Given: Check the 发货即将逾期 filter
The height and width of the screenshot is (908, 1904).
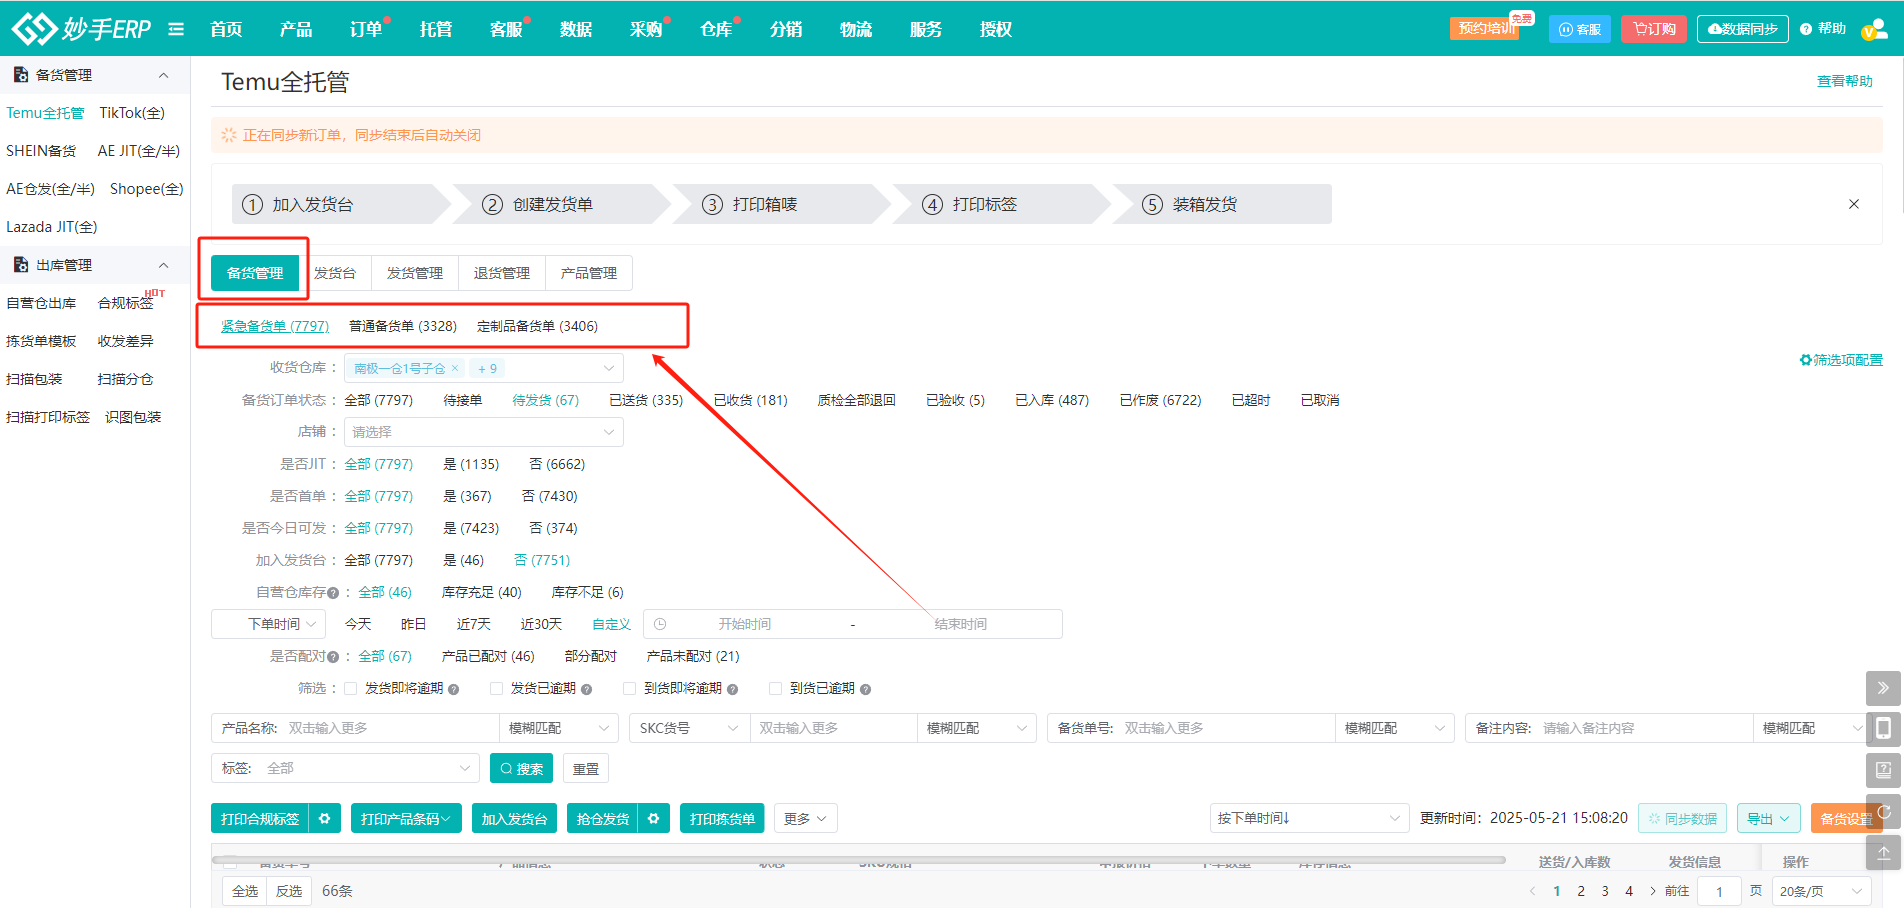Looking at the screenshot, I should point(351,688).
